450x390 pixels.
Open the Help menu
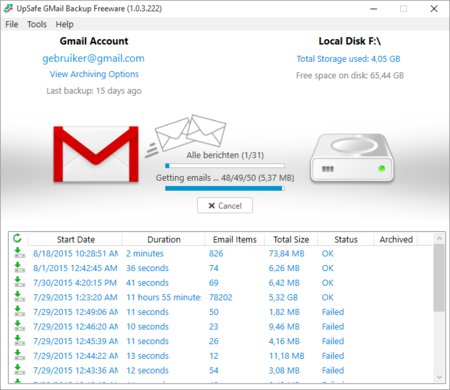pyautogui.click(x=64, y=24)
